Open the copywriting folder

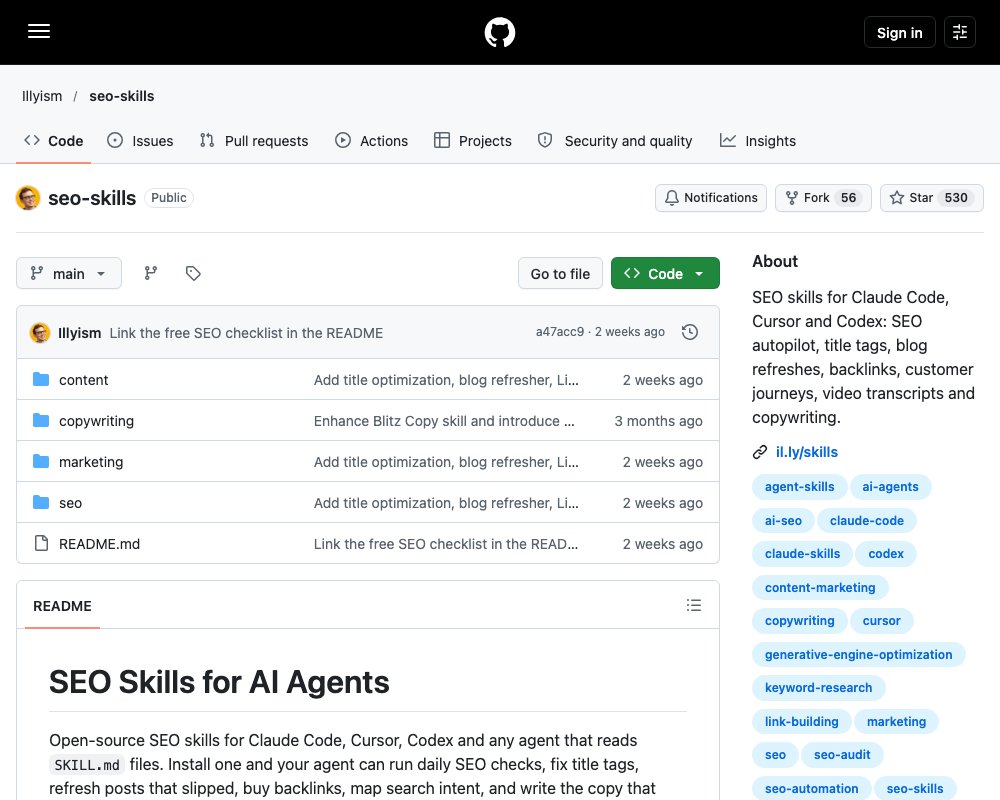point(96,421)
